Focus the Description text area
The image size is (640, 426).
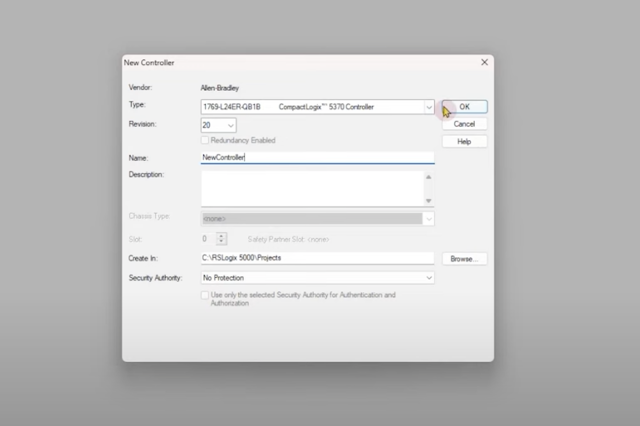coord(311,187)
